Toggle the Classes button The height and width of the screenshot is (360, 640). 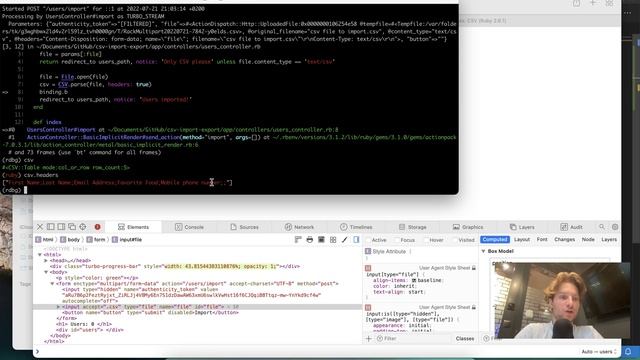[465, 338]
